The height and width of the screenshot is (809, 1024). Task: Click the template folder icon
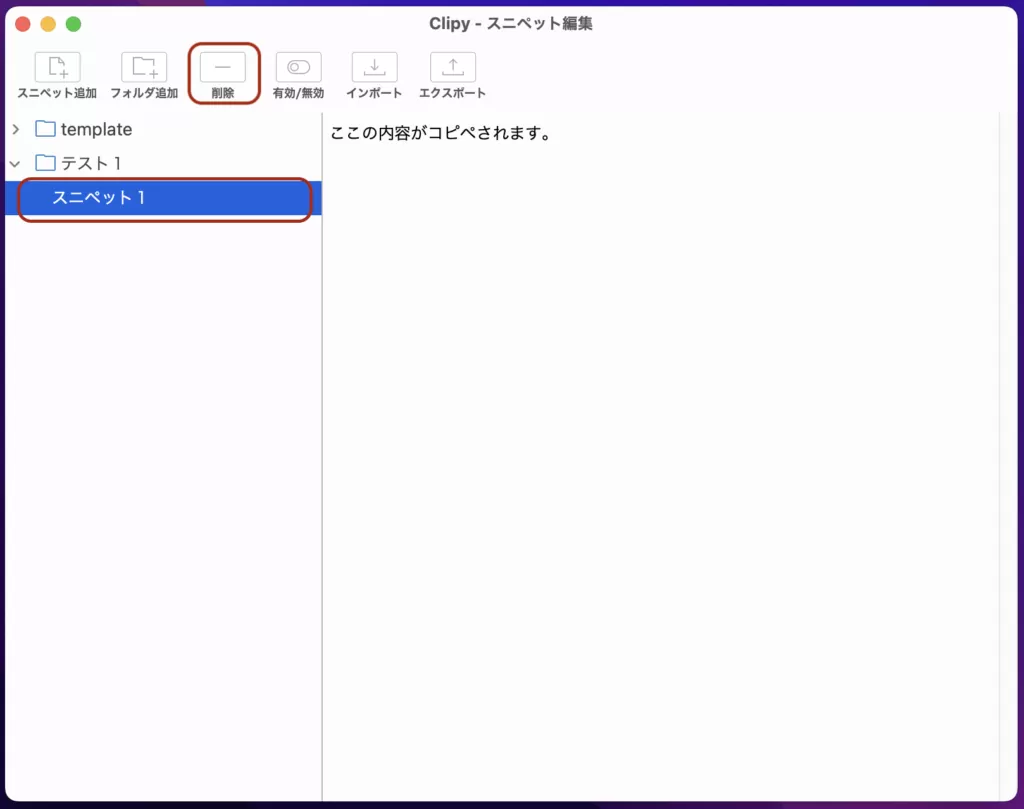point(45,129)
